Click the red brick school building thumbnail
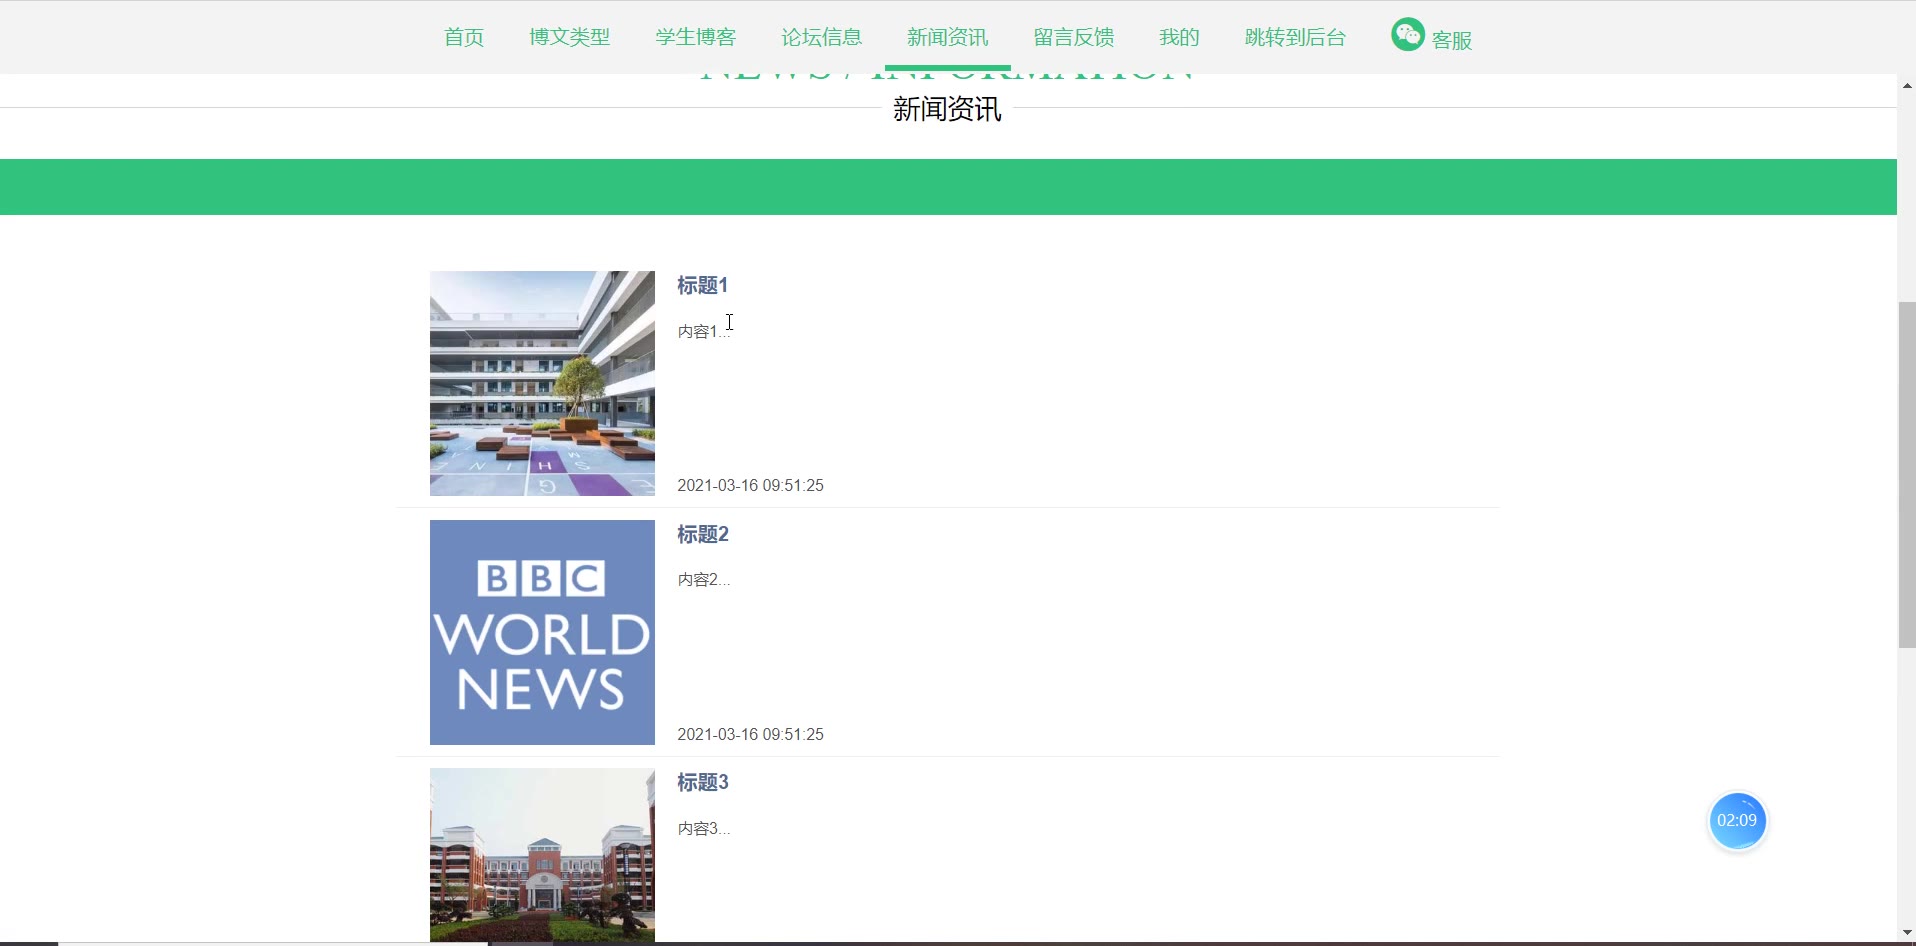This screenshot has height=946, width=1916. 542,855
